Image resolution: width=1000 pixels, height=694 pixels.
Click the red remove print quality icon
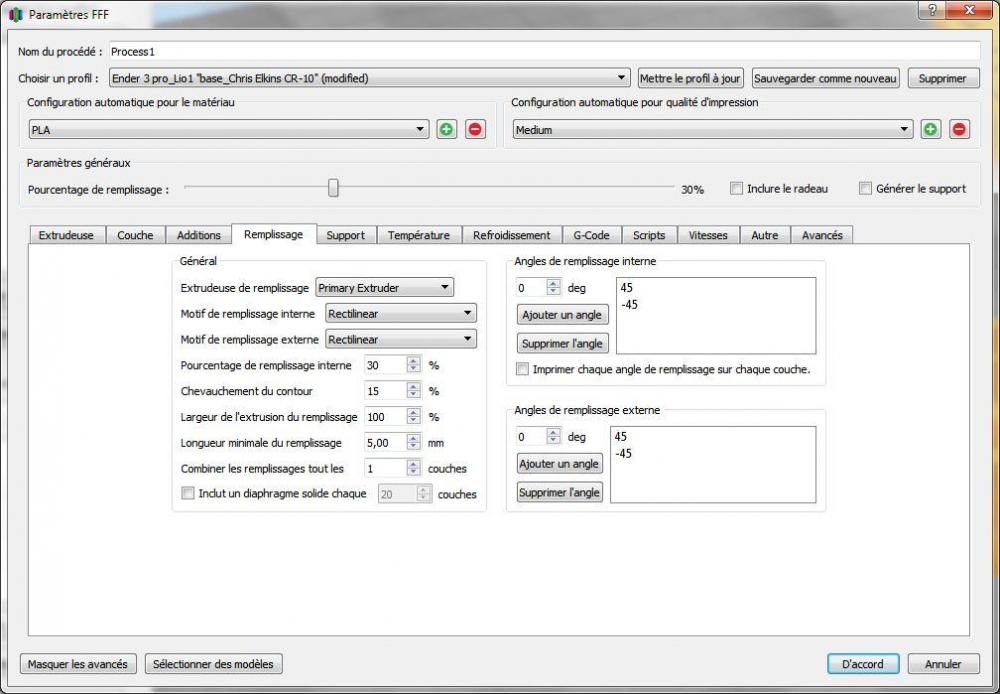click(959, 129)
